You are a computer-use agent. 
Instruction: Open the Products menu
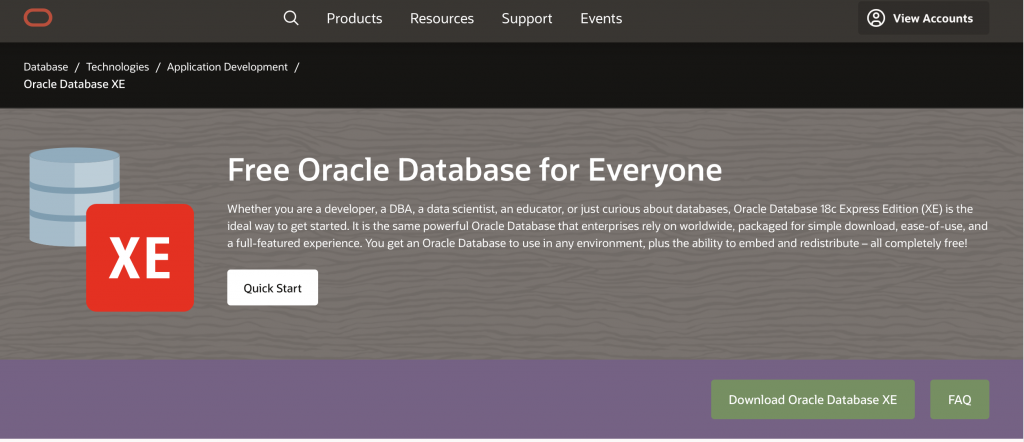(354, 18)
